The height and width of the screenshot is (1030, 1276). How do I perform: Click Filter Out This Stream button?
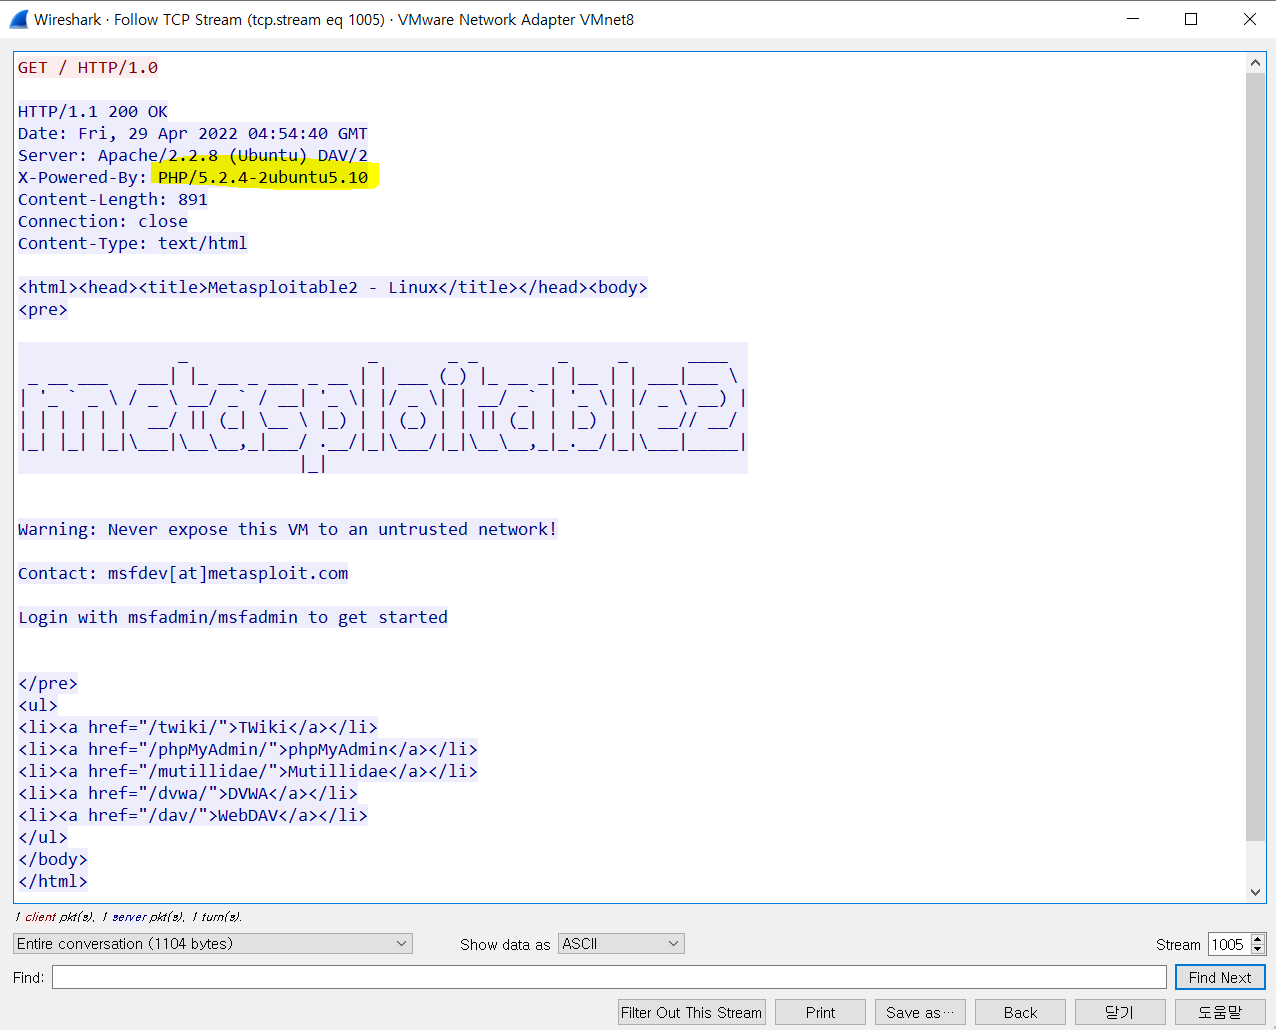point(692,1012)
